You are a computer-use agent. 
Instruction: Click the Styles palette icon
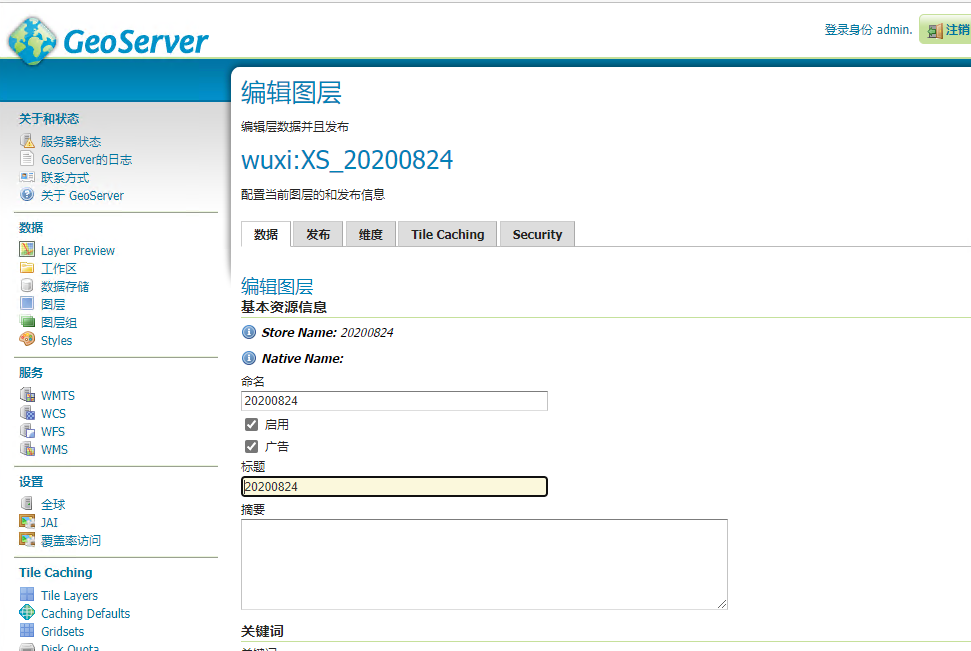27,340
